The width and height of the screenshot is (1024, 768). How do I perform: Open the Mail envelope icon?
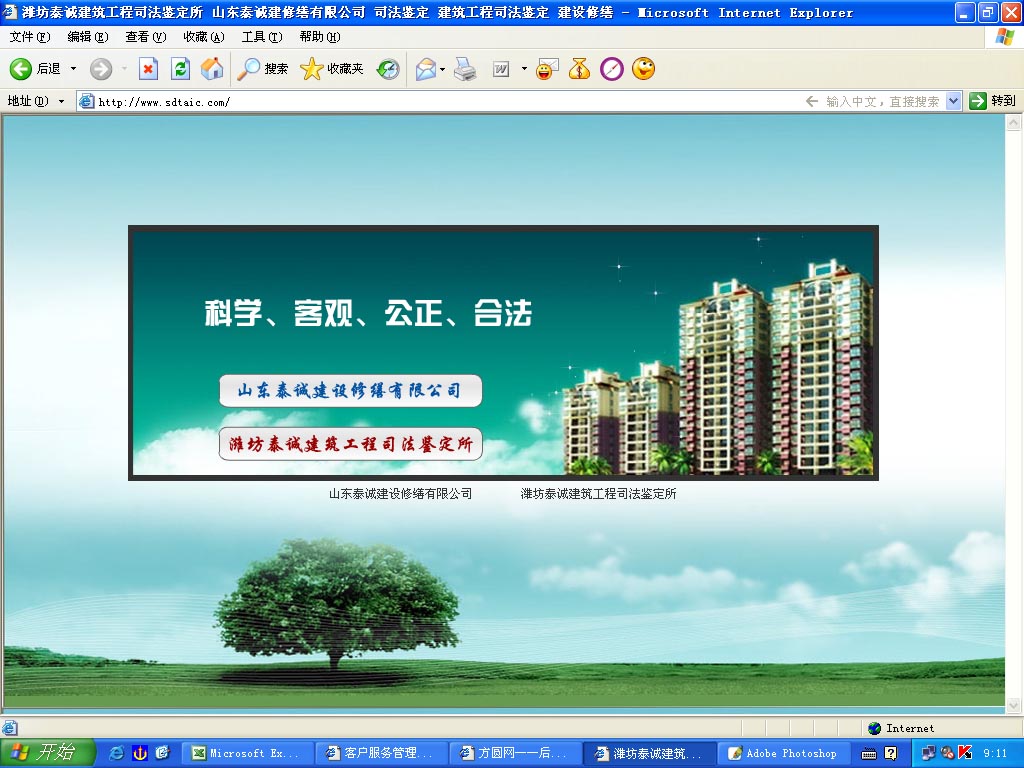click(x=426, y=69)
